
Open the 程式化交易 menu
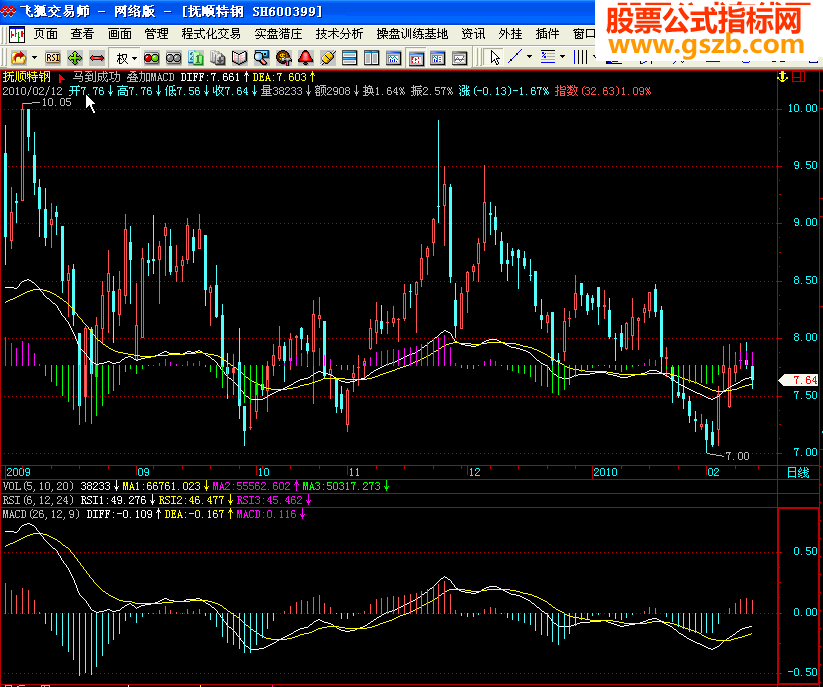213,33
